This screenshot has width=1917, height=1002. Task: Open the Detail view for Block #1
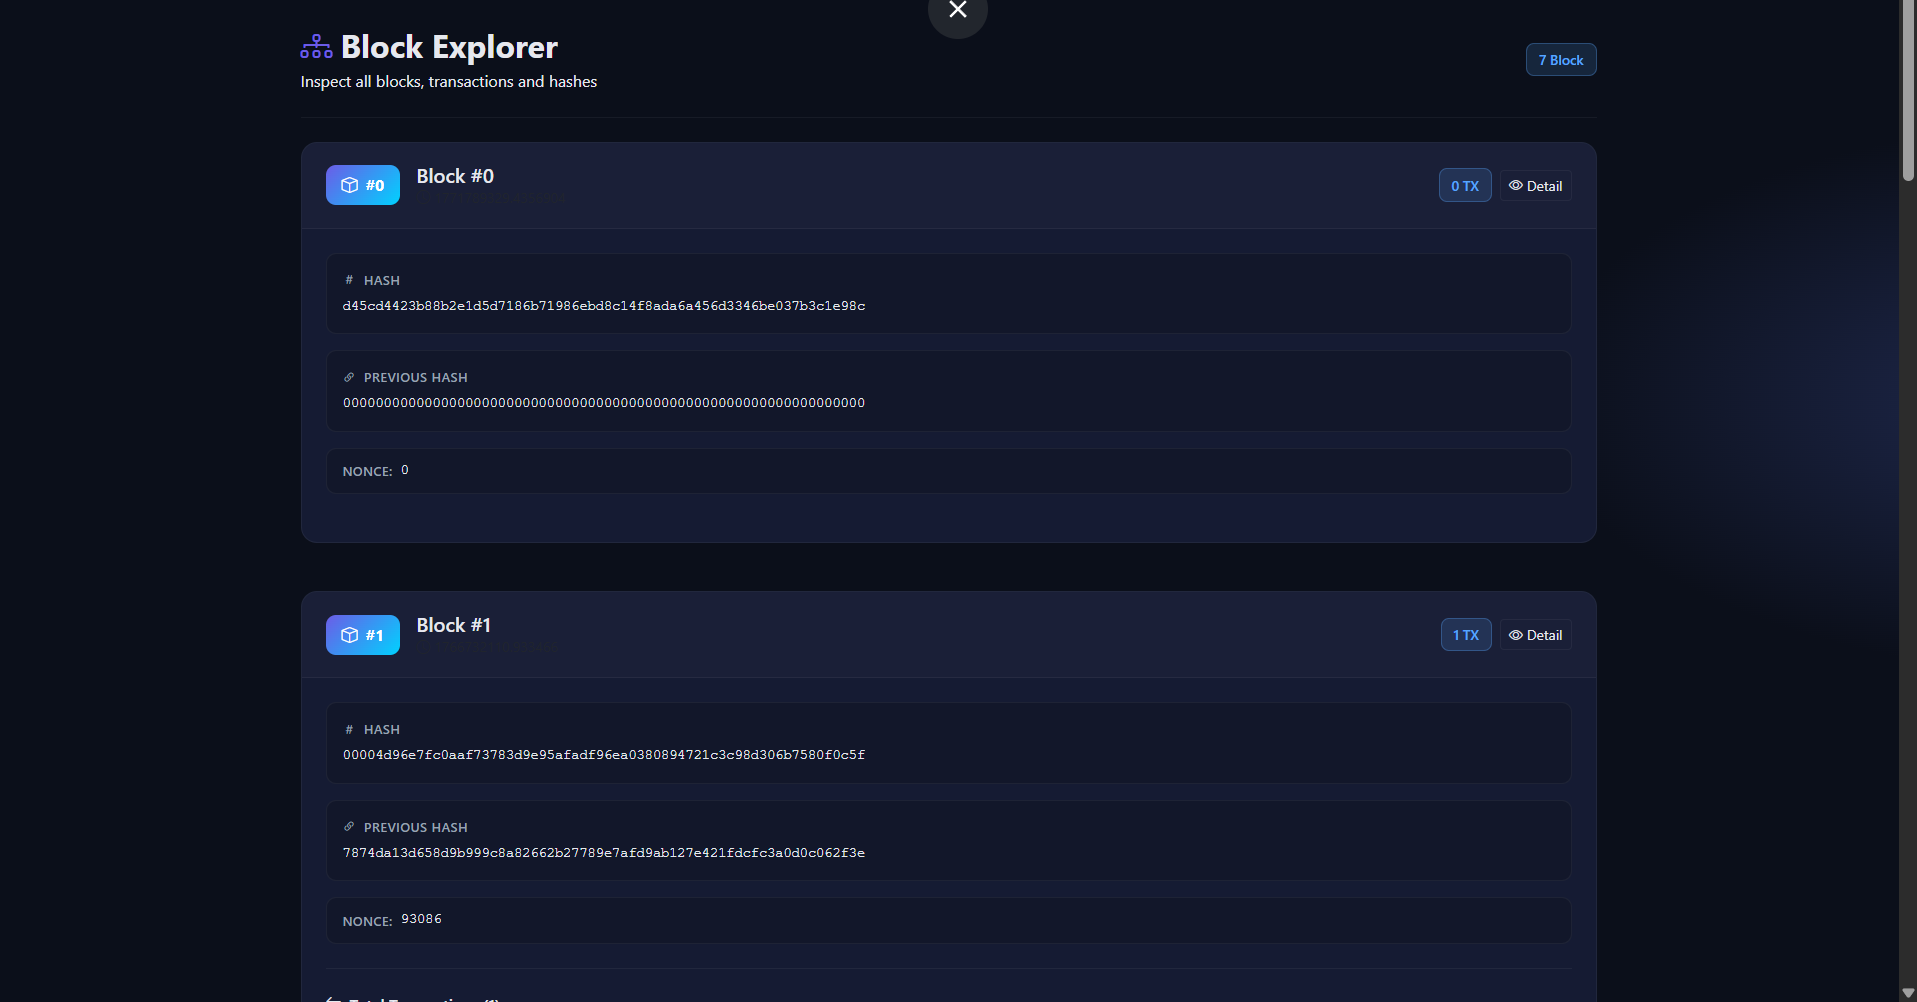click(x=1535, y=634)
